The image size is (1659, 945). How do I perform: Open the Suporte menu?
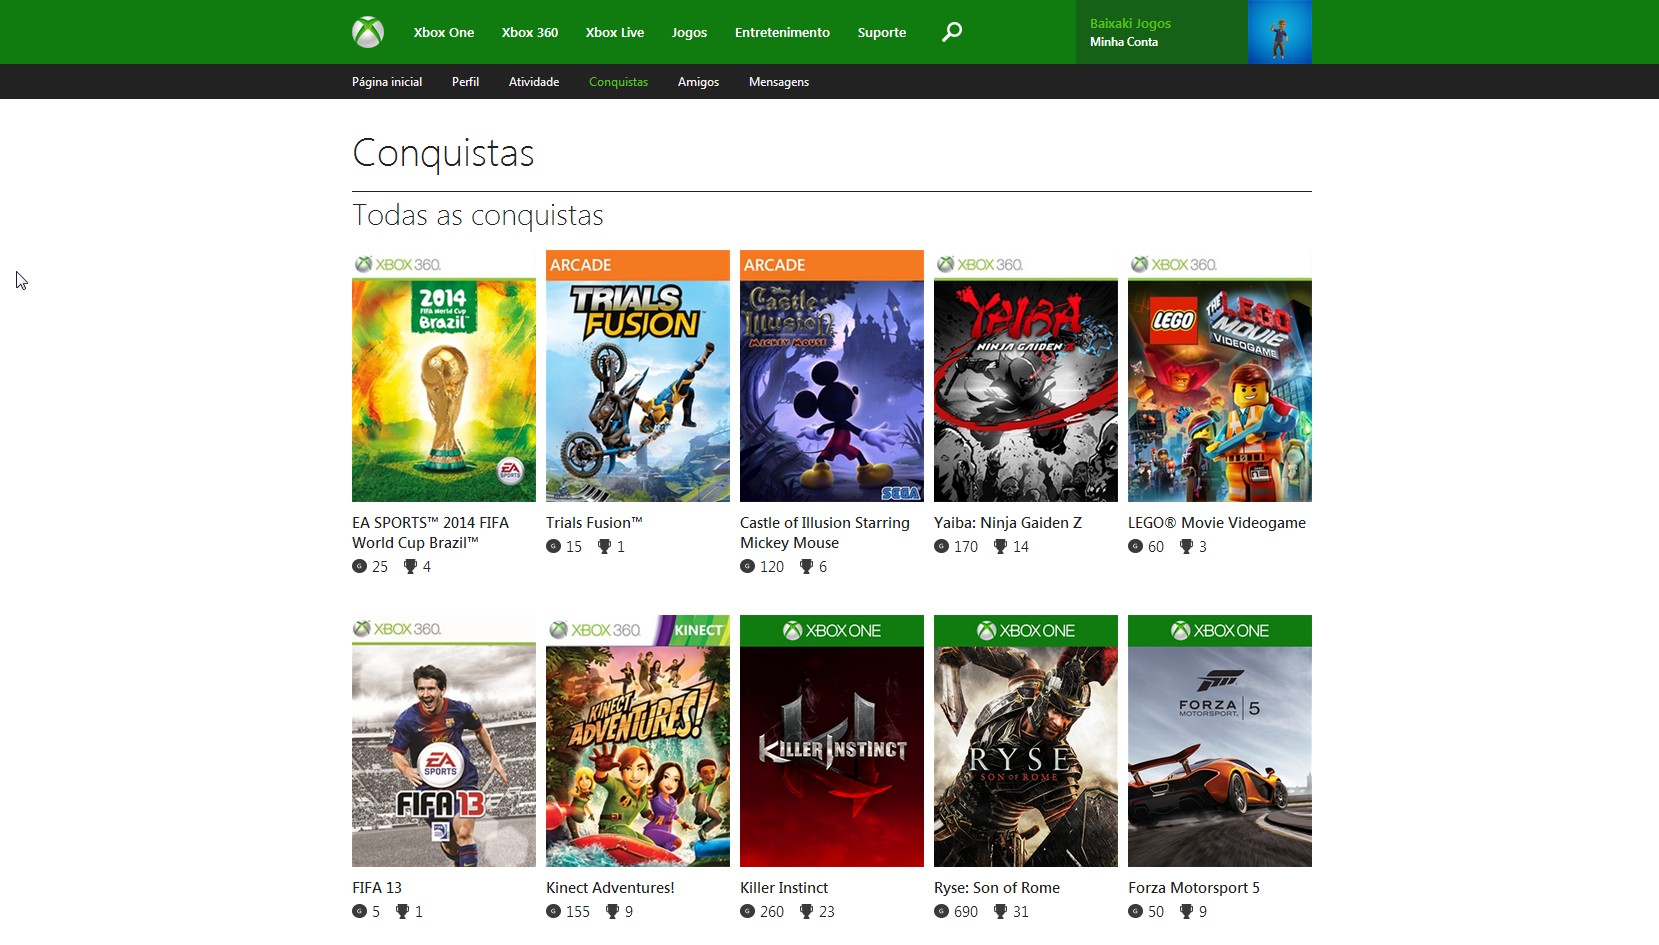[x=882, y=32]
